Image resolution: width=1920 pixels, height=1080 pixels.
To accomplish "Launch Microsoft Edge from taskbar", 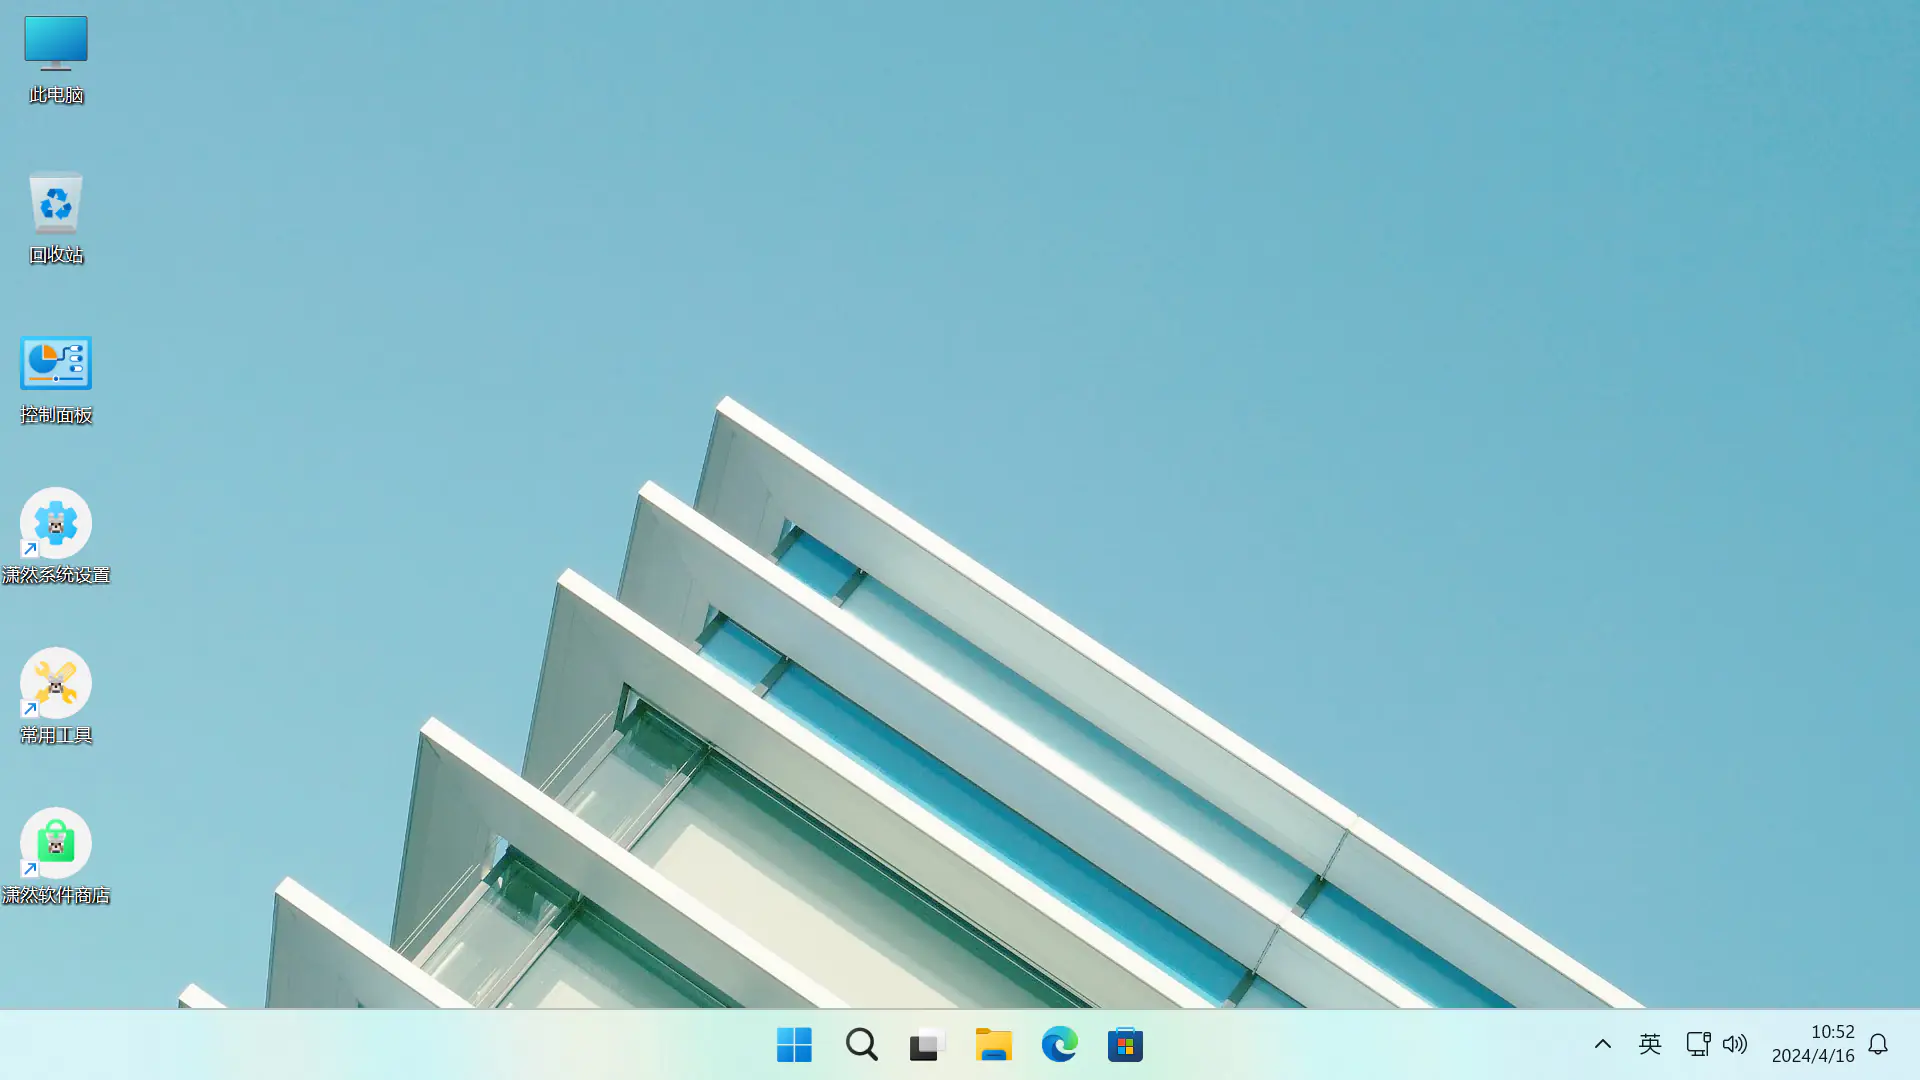I will click(1059, 1045).
